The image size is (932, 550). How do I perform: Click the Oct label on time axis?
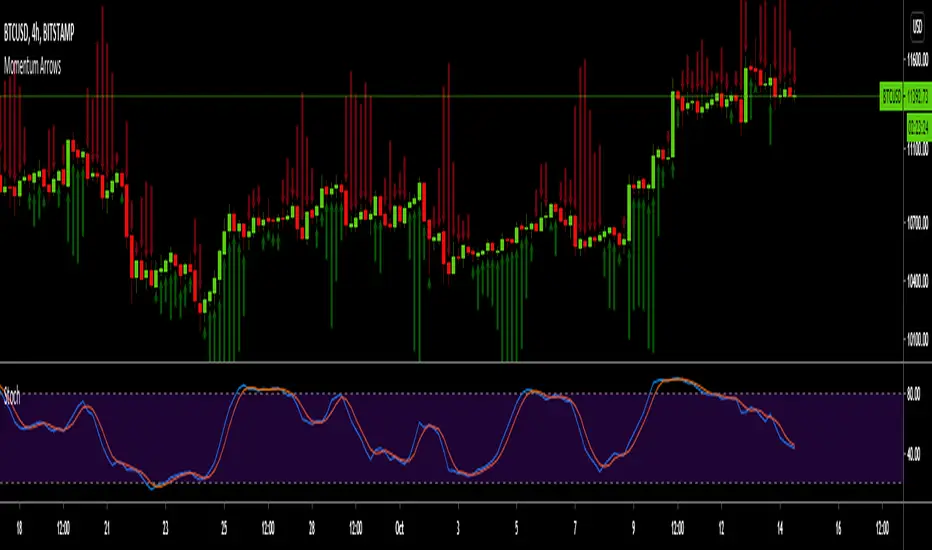(399, 528)
